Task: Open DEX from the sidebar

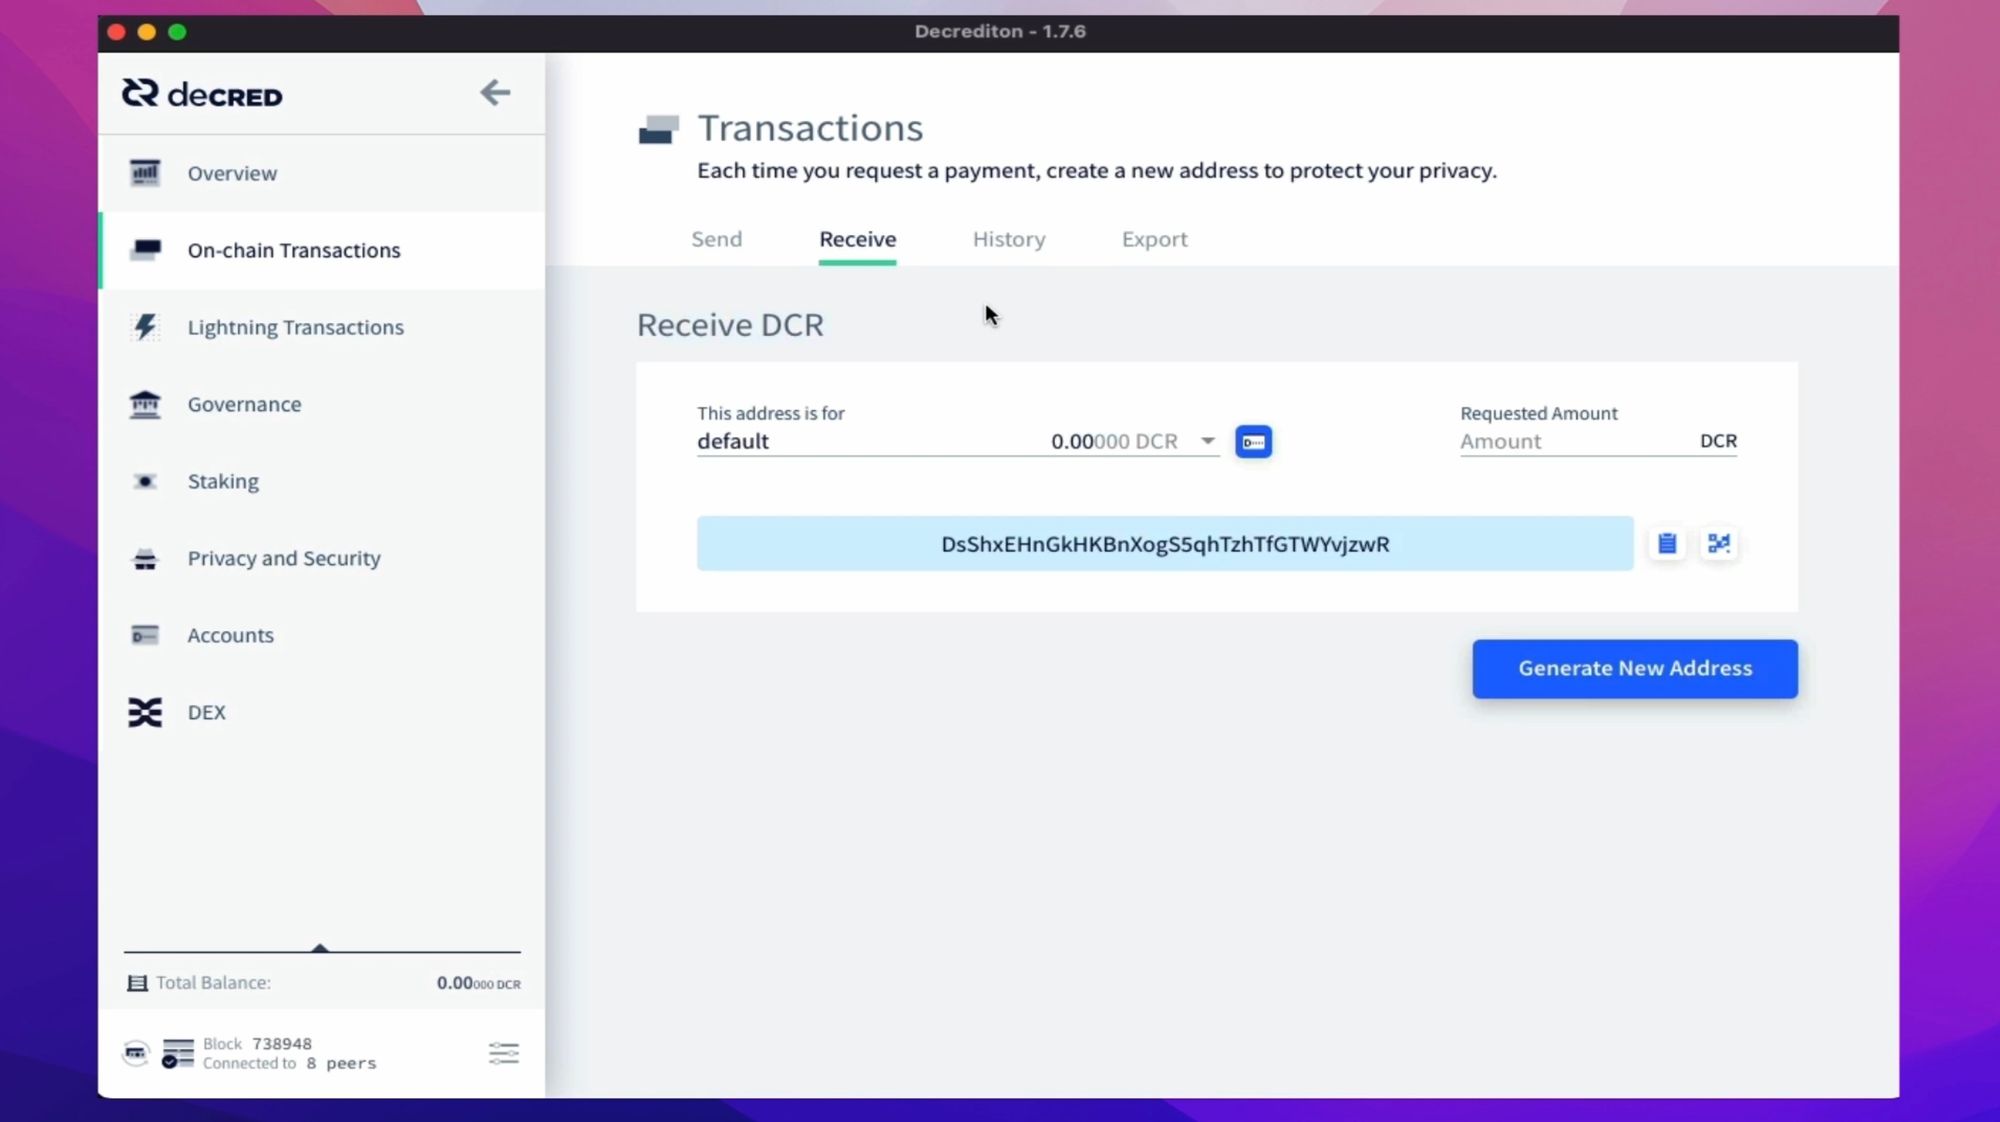Action: tap(206, 712)
